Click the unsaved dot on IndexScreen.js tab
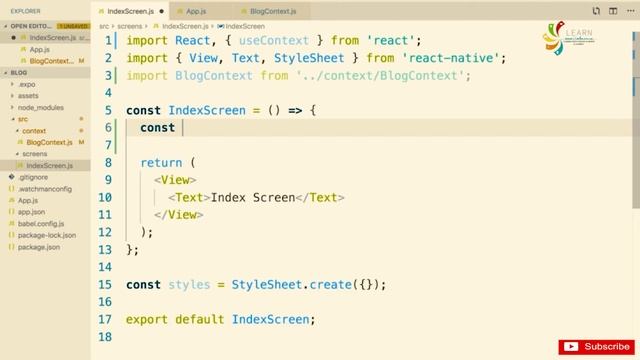Screen dimensions: 640x360 point(162,11)
